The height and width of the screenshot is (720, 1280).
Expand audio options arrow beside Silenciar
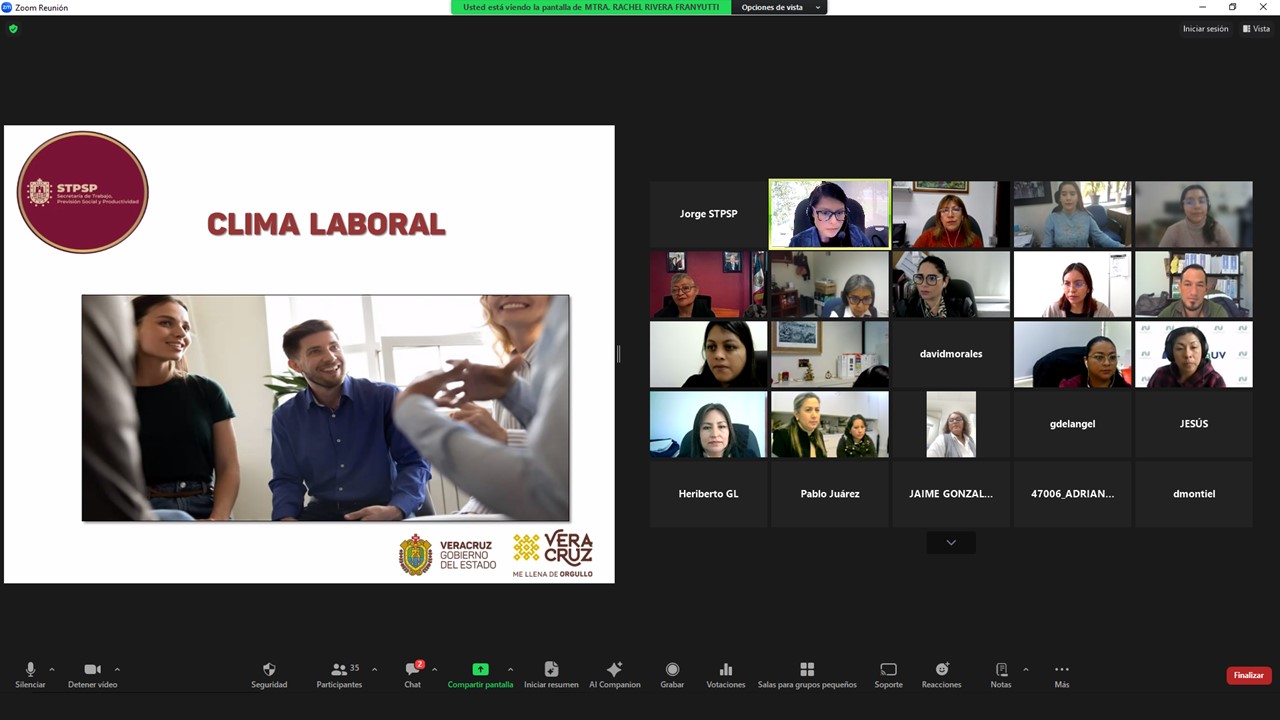point(52,669)
